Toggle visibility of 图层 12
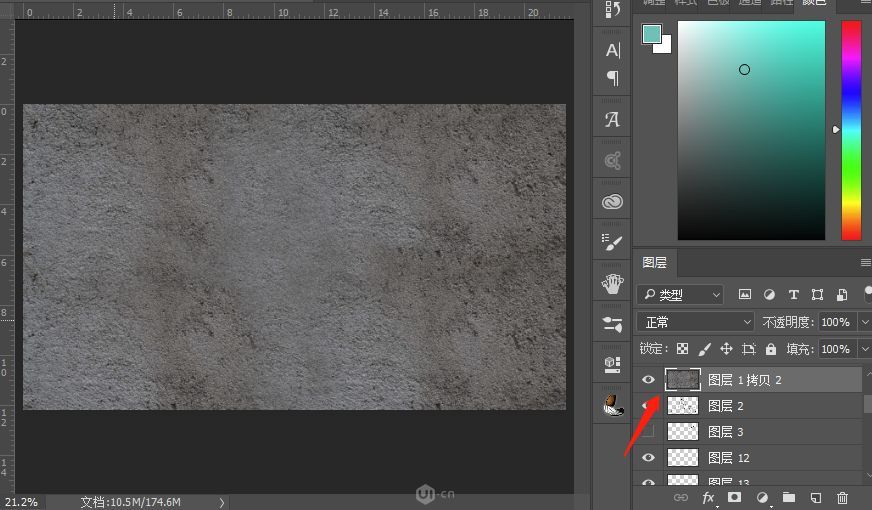This screenshot has height=510, width=872. pyautogui.click(x=648, y=458)
